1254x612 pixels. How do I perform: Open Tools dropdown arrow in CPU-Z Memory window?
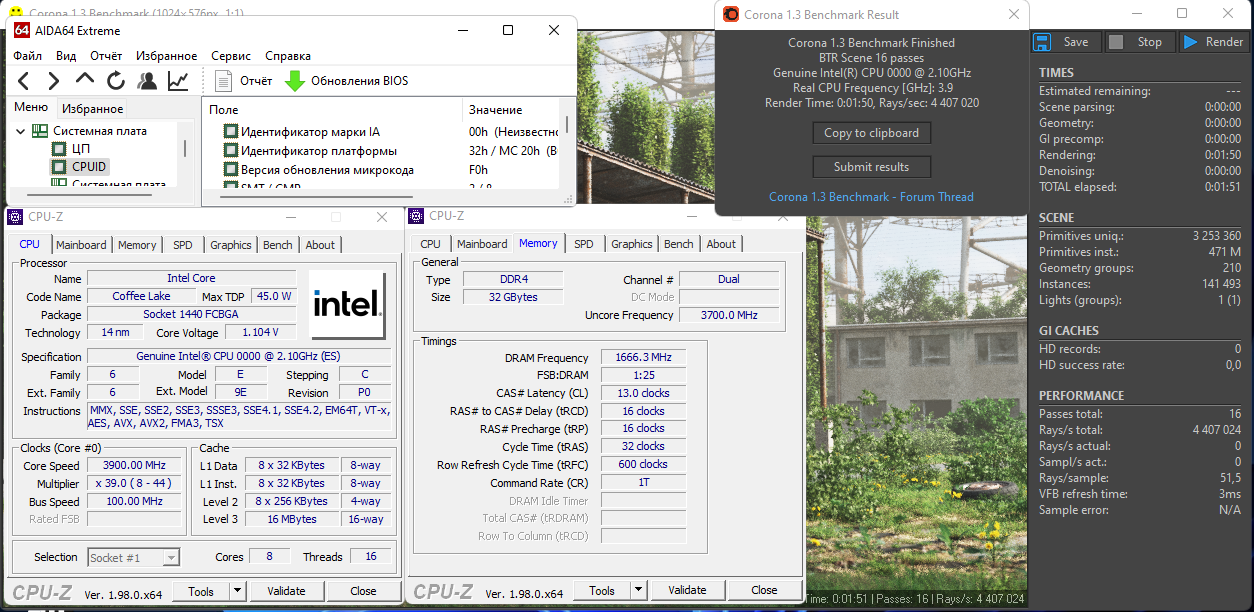(x=640, y=590)
